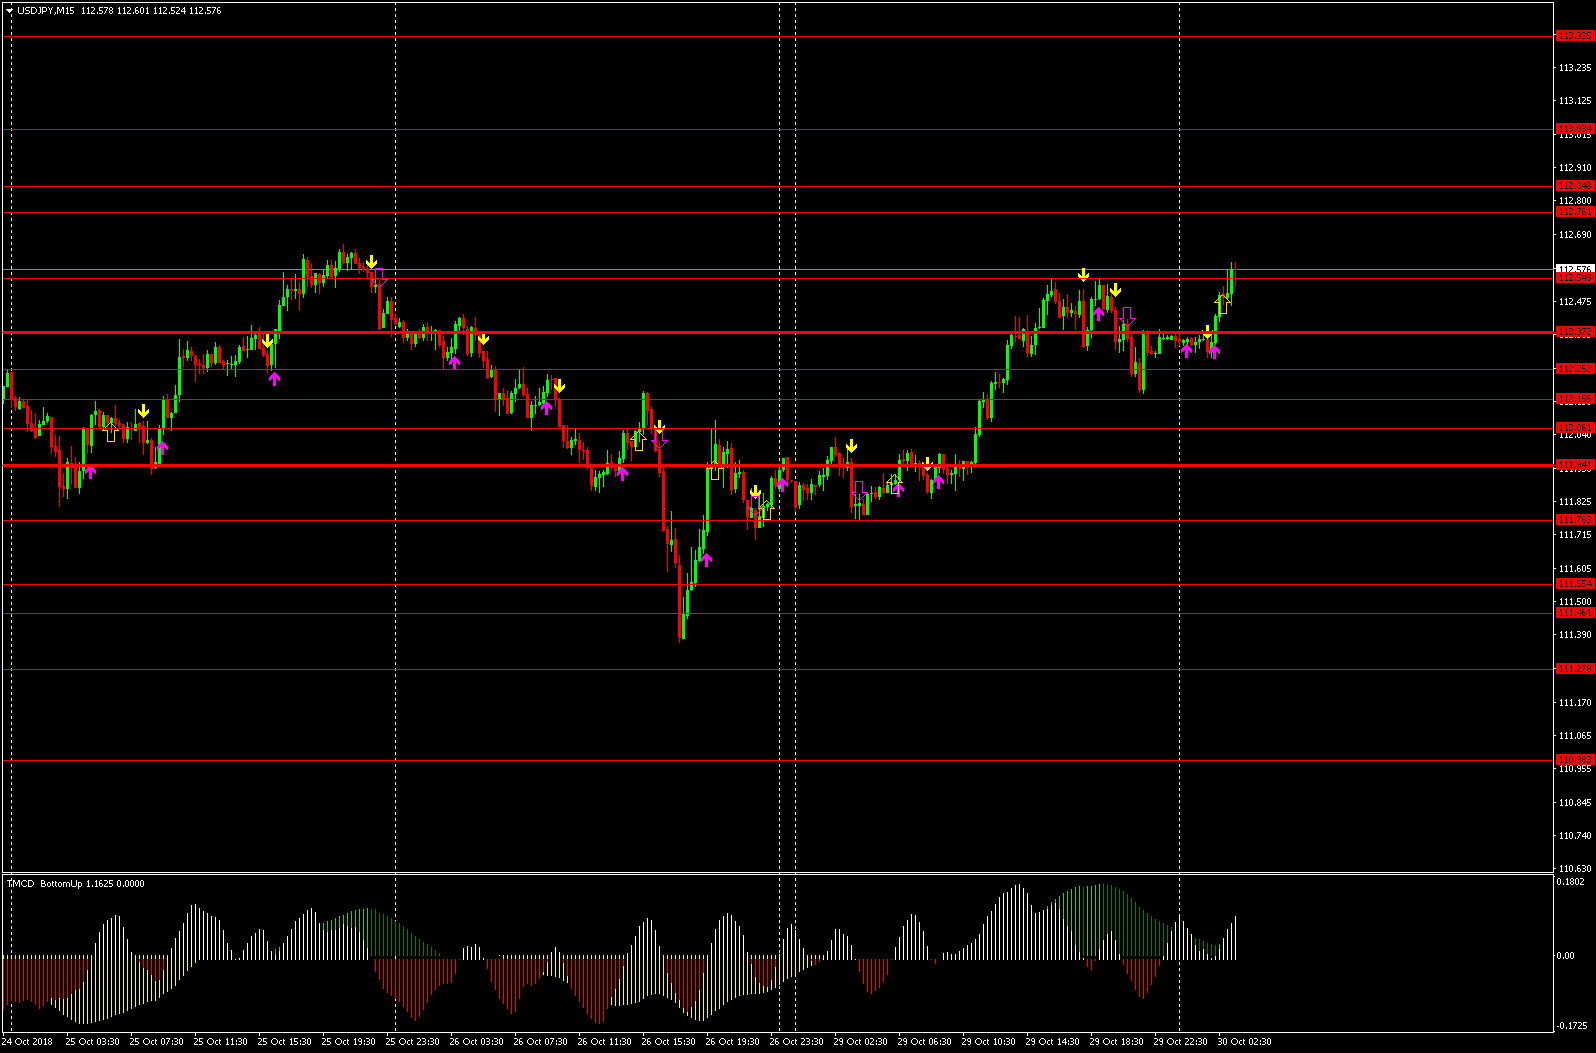This screenshot has height=1053, width=1596.
Task: Click the current price label 112.576
Action: coord(1574,269)
